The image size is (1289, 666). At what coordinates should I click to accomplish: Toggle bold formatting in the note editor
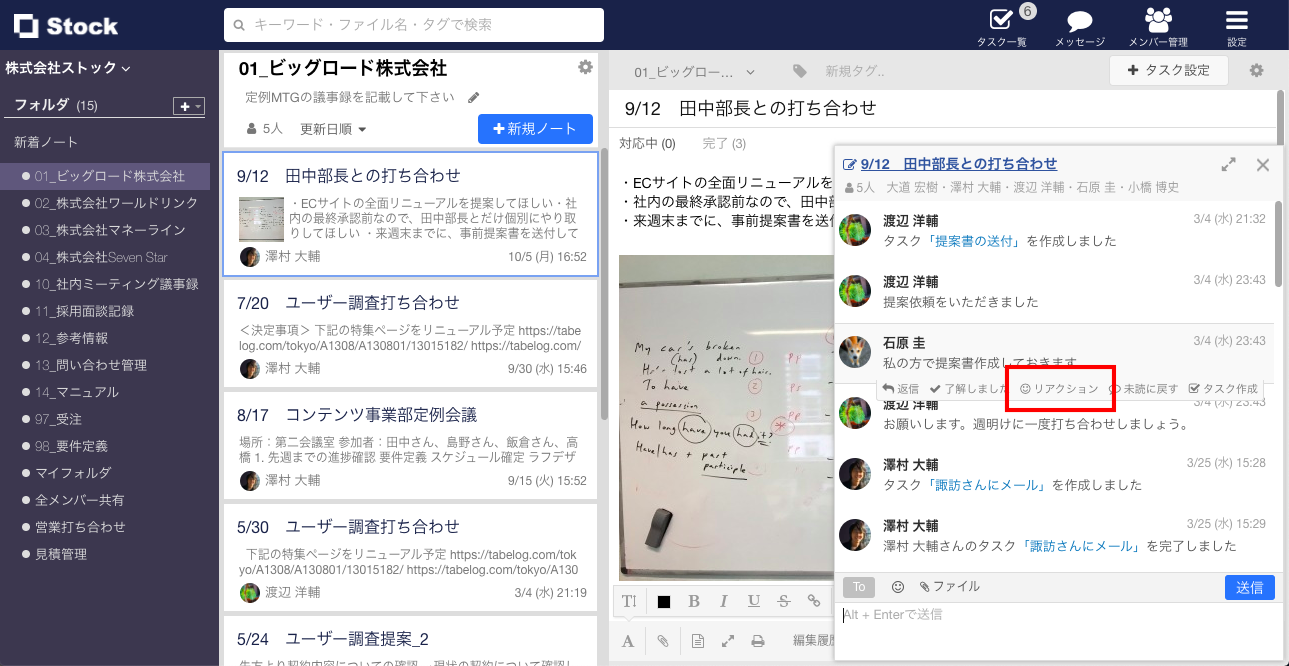point(693,601)
